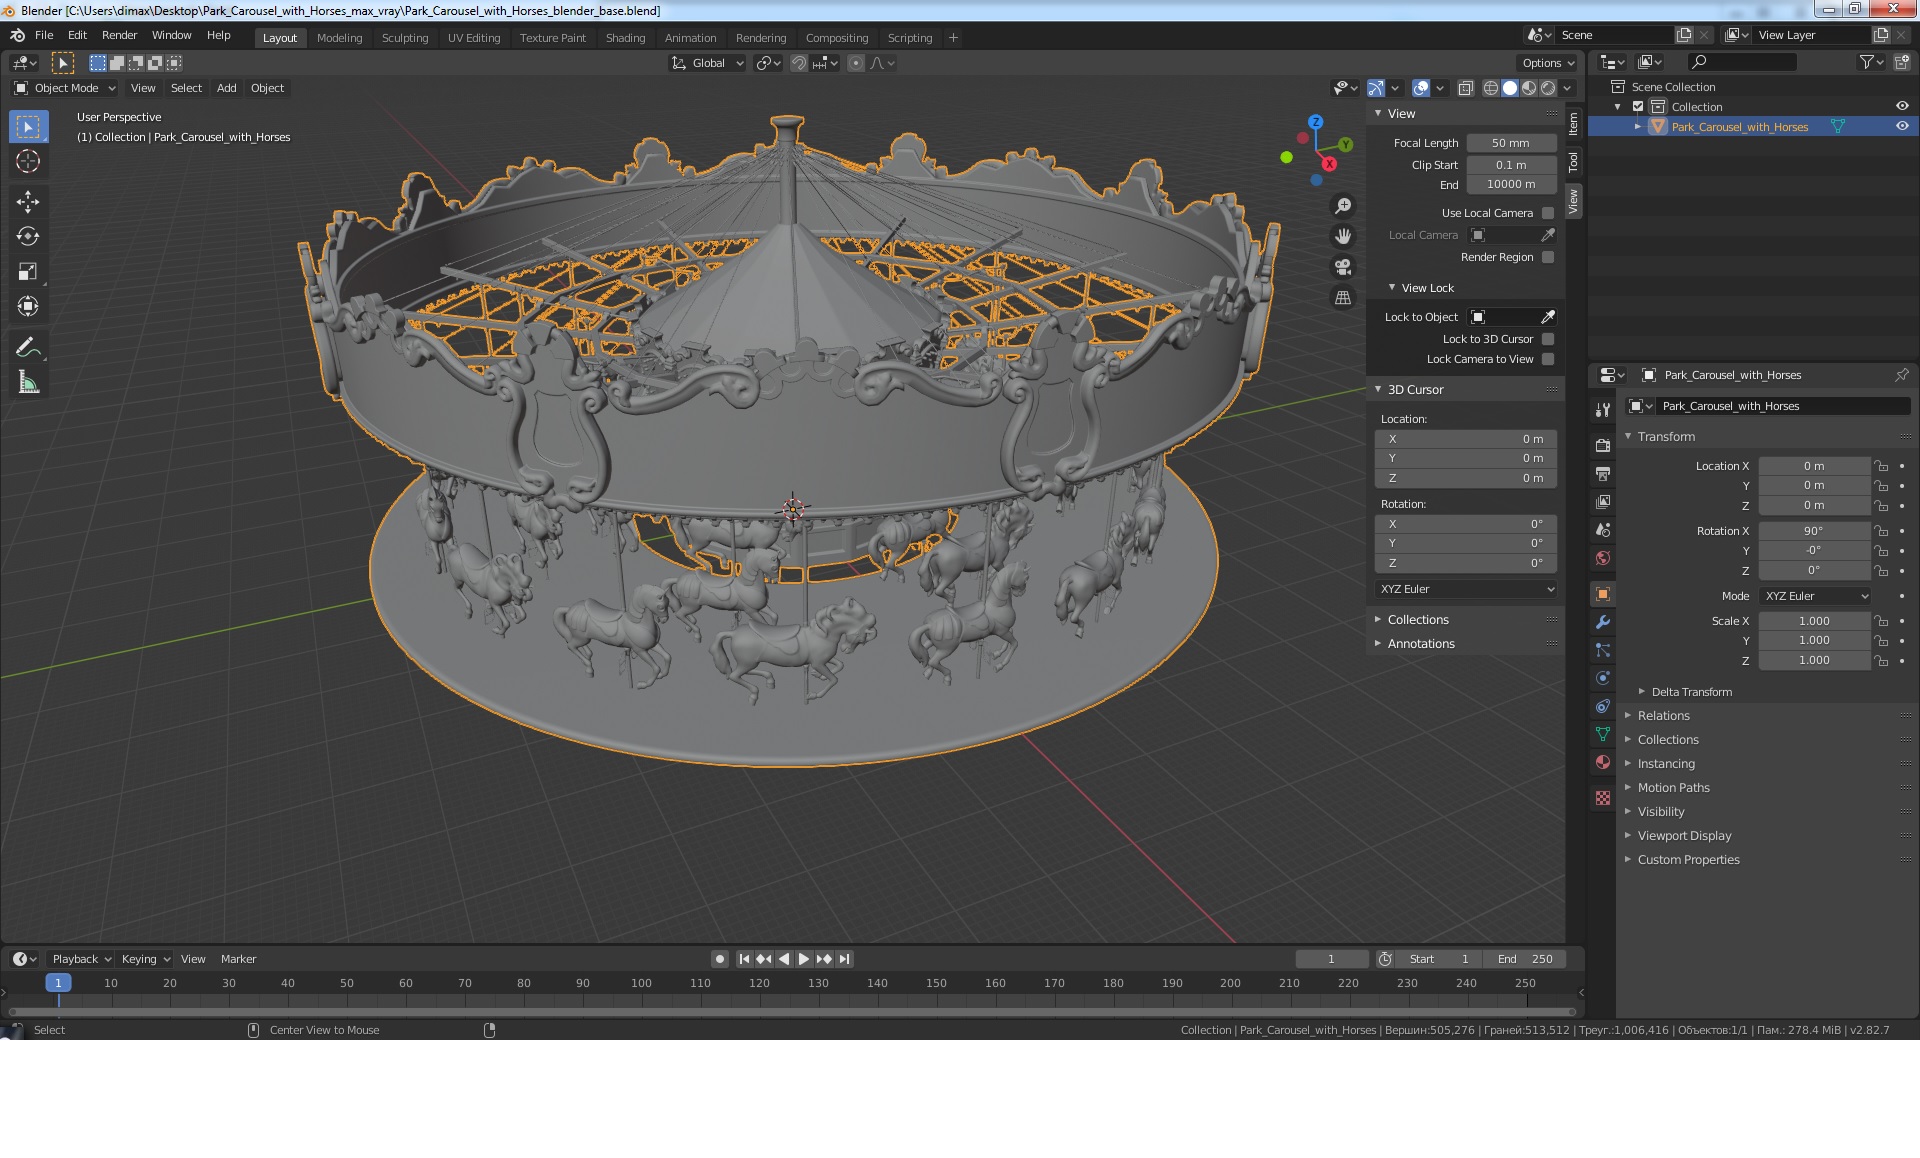Expand the Annotations panel
Viewport: 1920px width, 1158px height.
1420,644
